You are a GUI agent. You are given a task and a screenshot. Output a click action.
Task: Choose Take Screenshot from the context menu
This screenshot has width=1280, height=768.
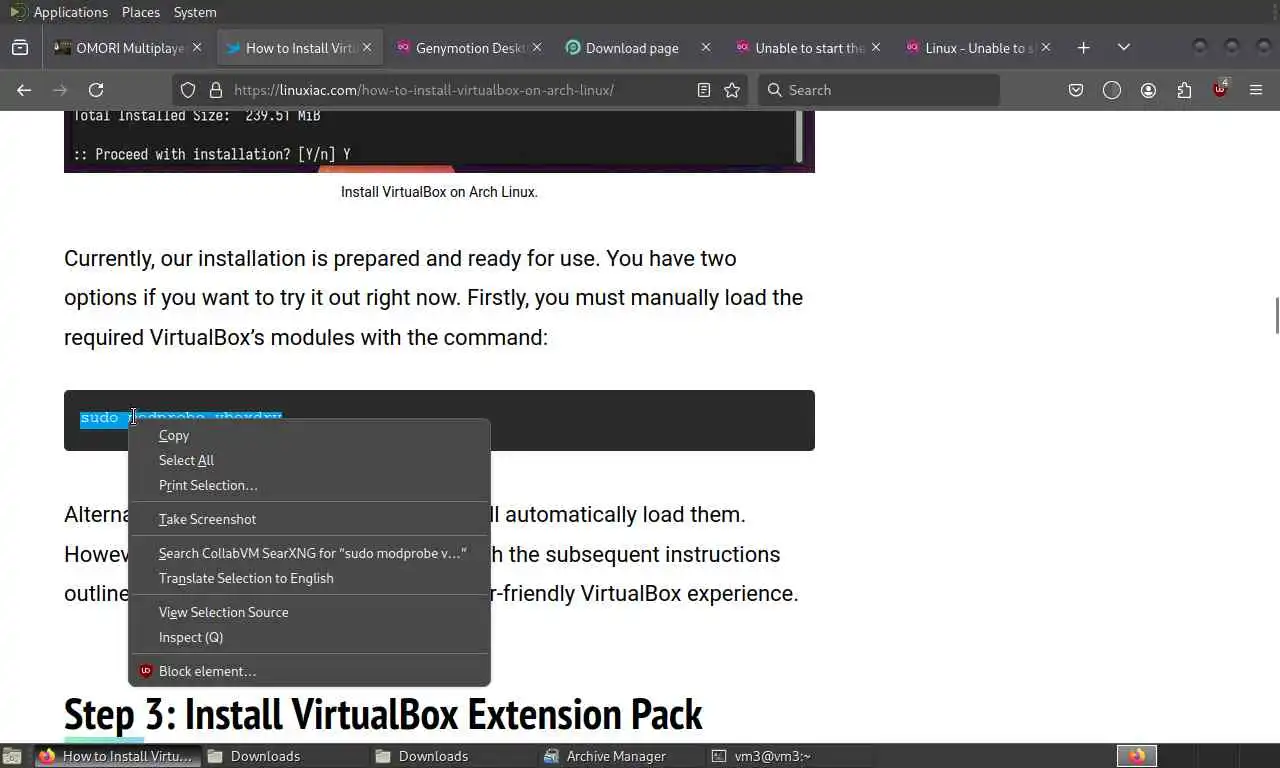(x=309, y=519)
